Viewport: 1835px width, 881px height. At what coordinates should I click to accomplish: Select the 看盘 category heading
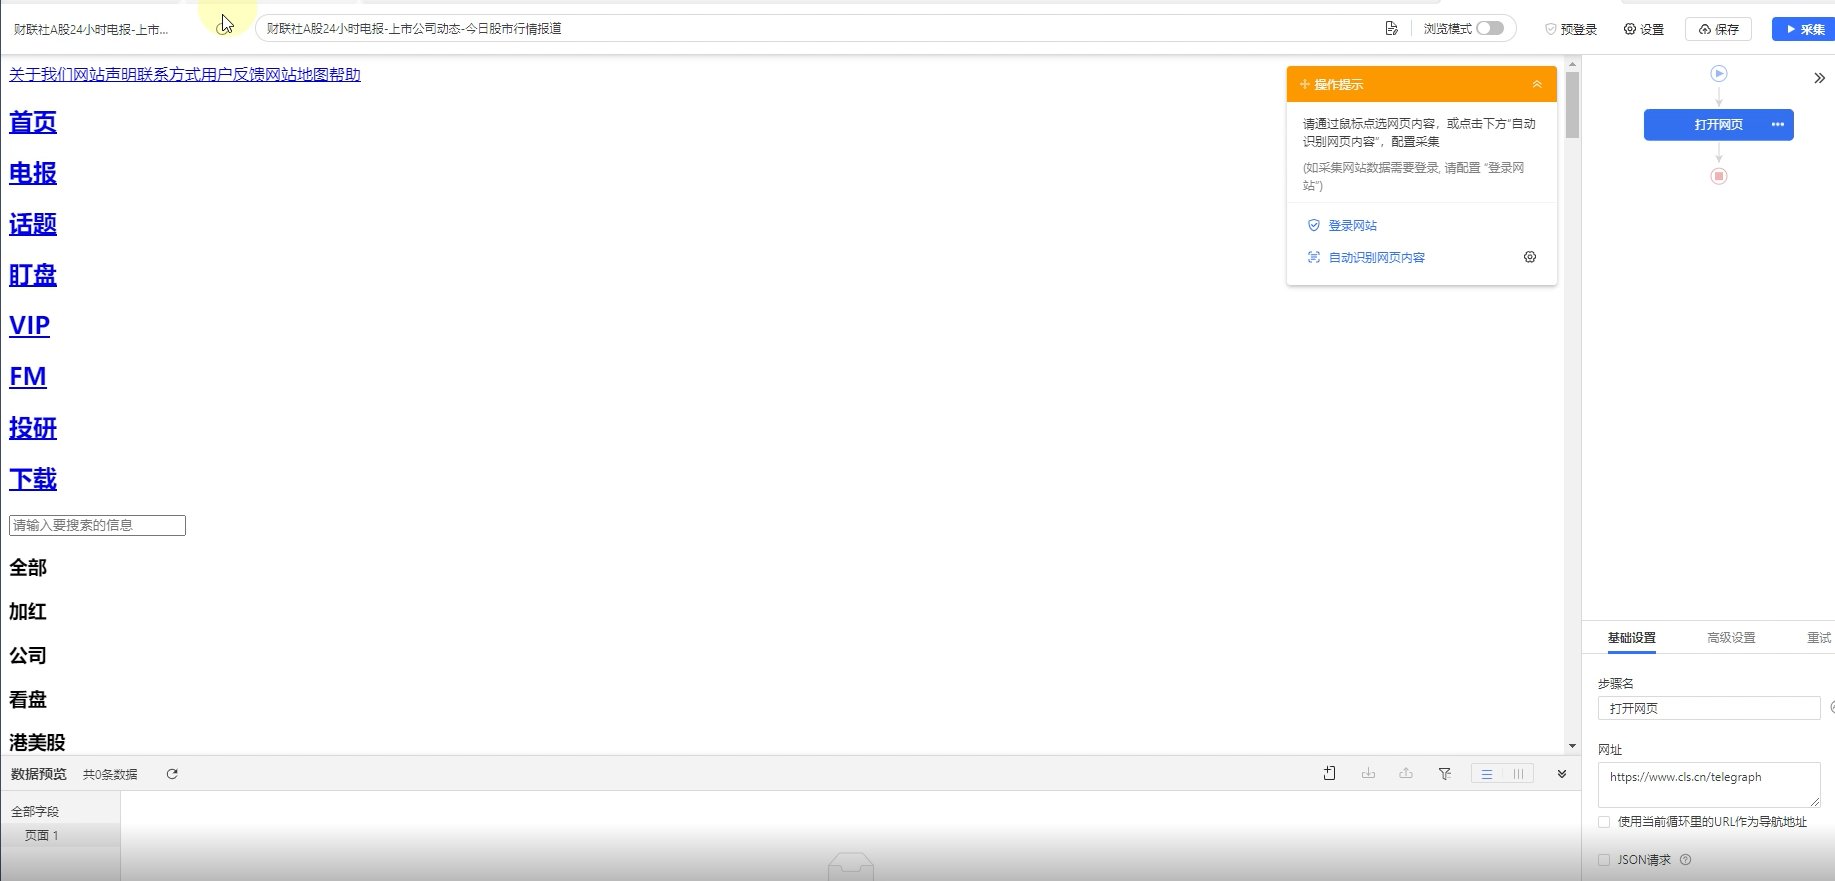tap(28, 700)
